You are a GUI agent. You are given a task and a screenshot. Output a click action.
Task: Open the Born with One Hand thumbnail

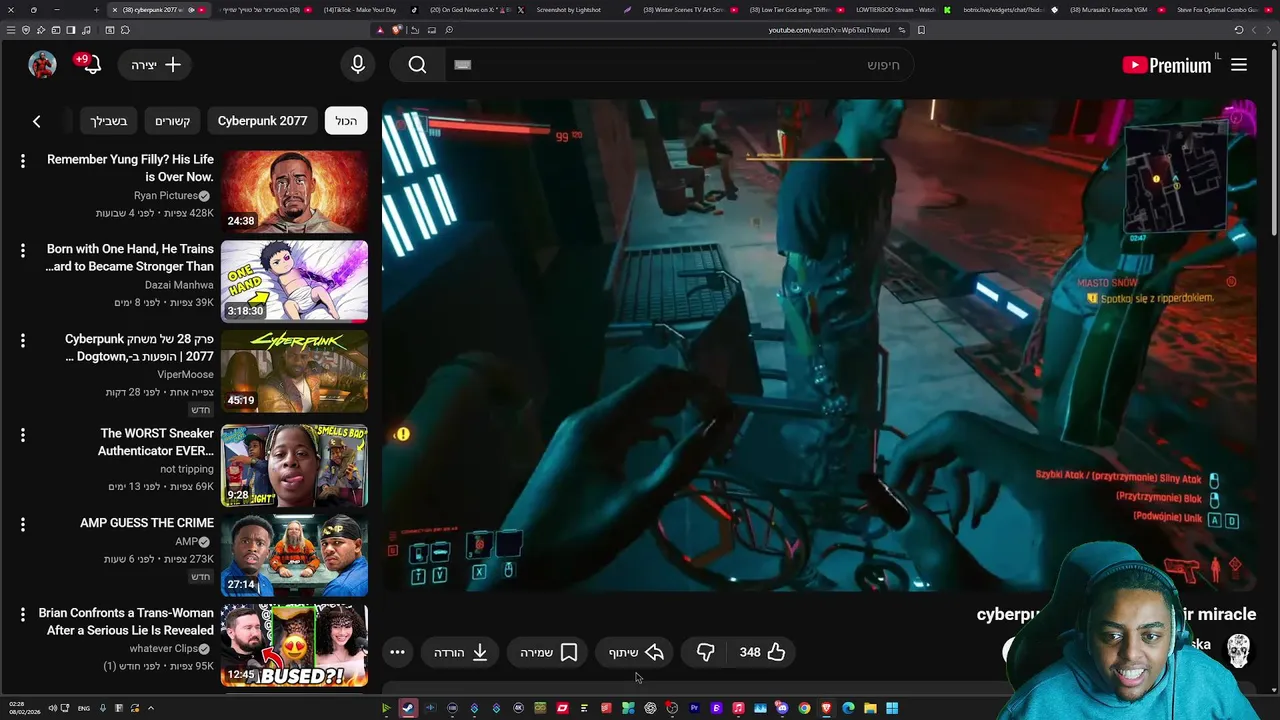[x=294, y=281]
